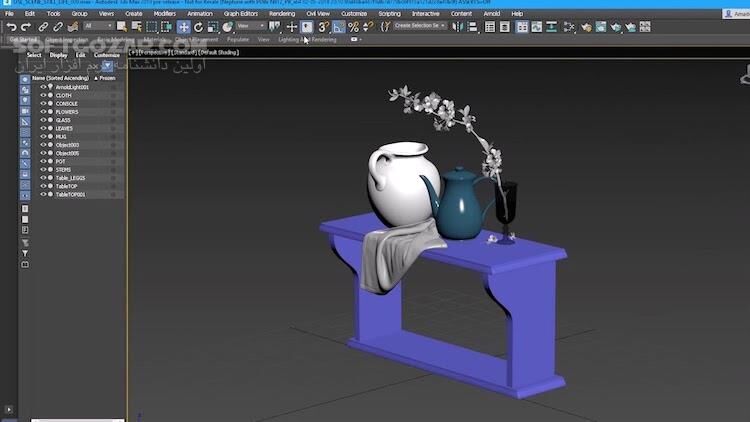Image resolution: width=750 pixels, height=422 pixels.
Task: Open the Scripting menu
Action: coord(389,14)
